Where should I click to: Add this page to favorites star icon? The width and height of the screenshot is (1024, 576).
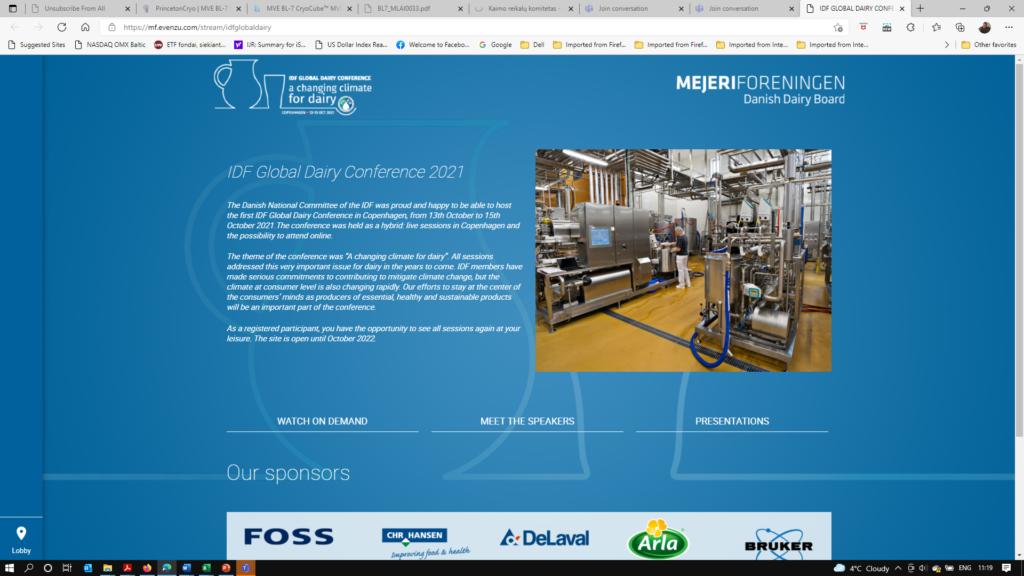pos(838,27)
